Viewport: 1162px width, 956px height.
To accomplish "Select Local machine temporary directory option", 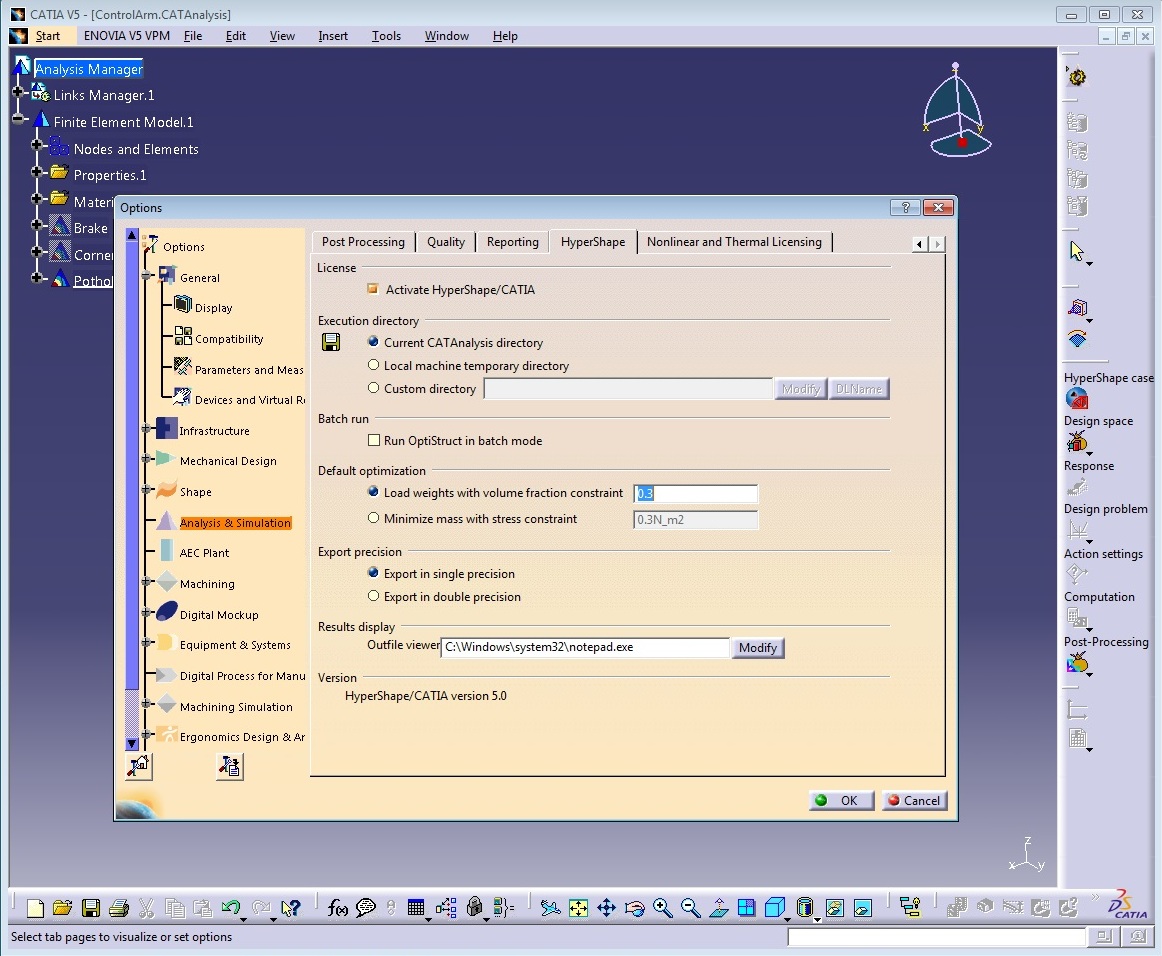I will pyautogui.click(x=374, y=365).
